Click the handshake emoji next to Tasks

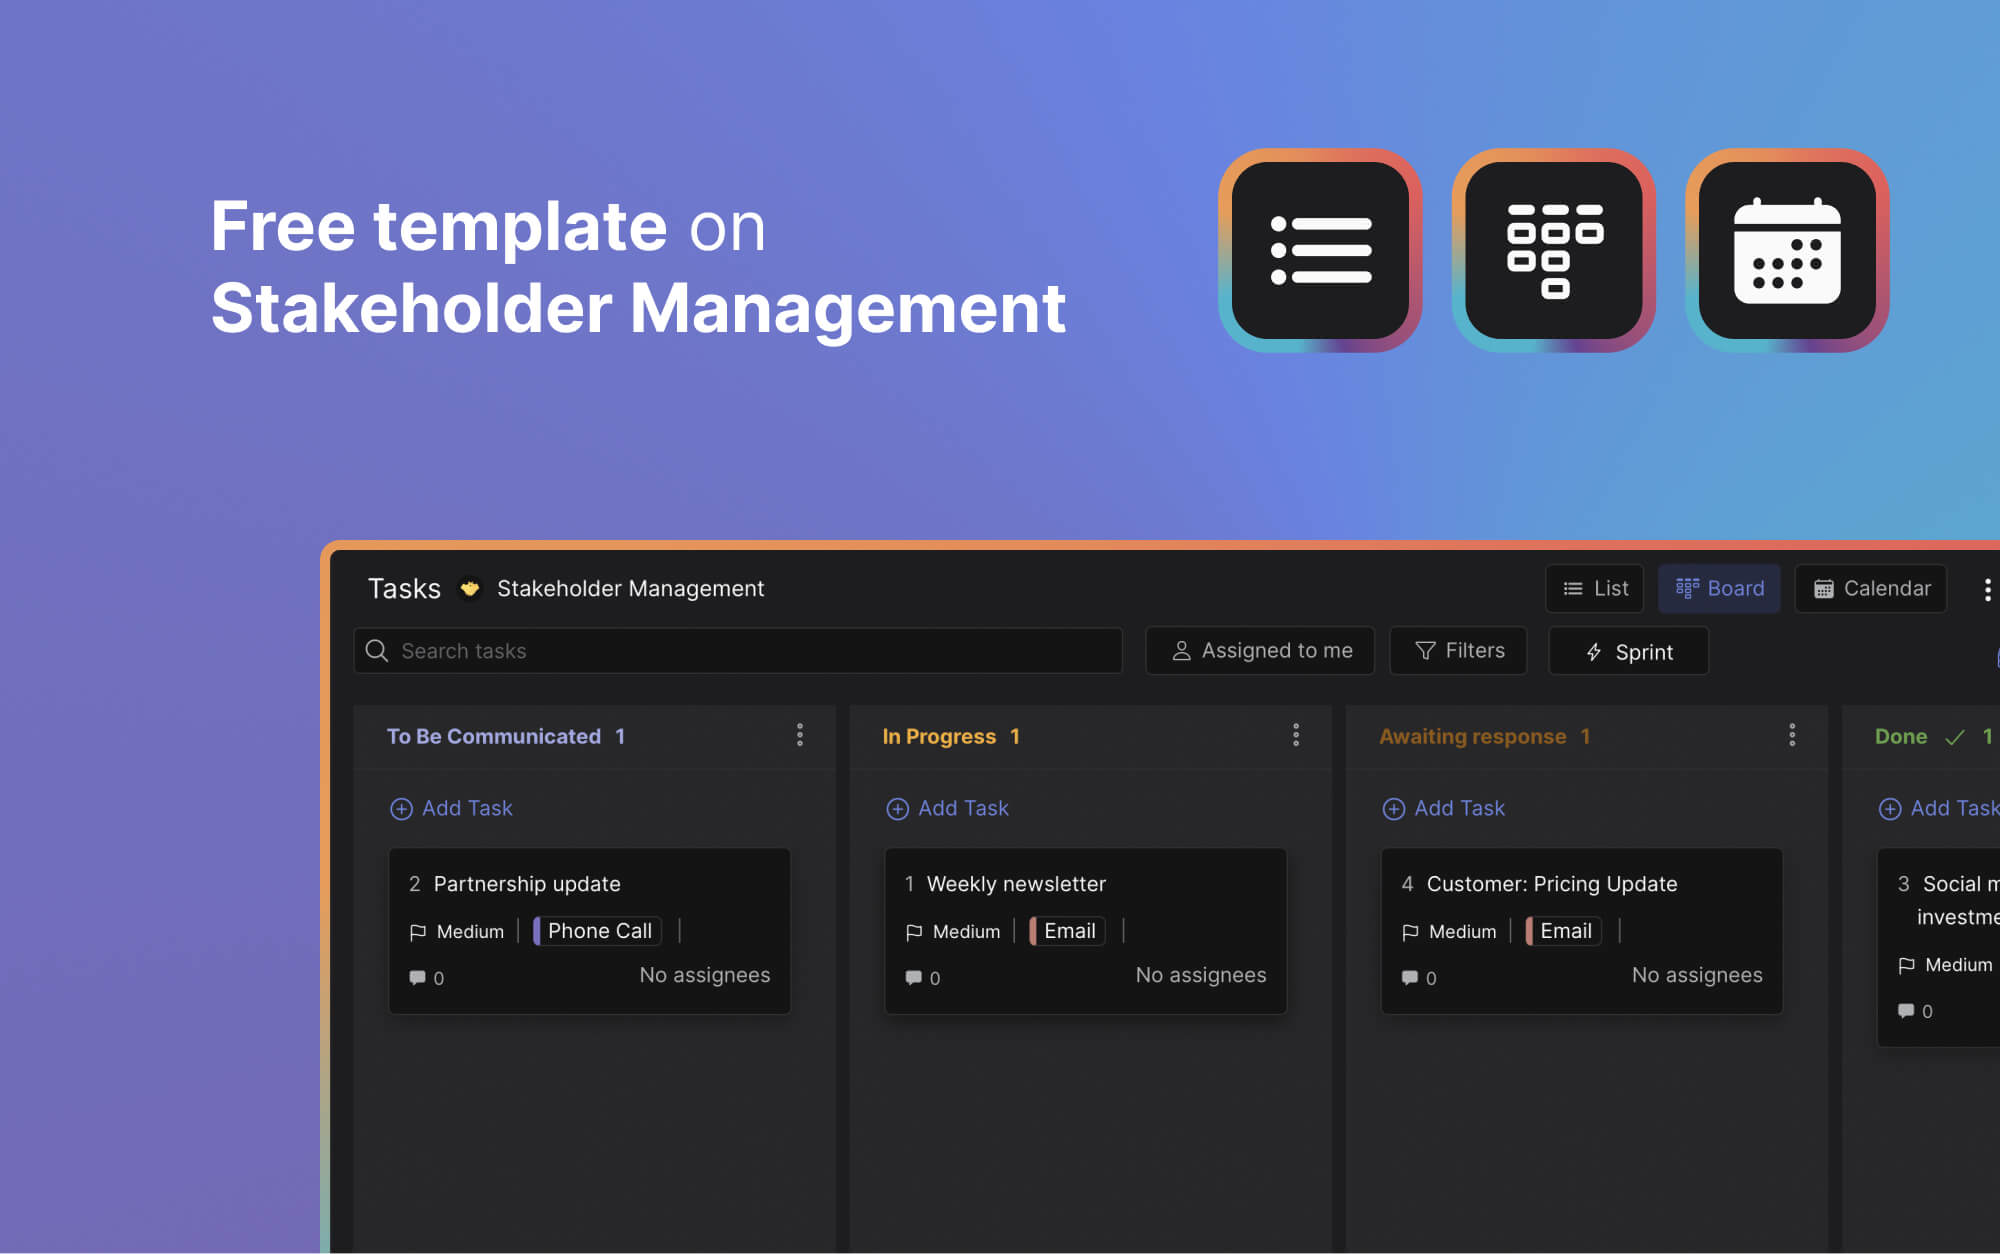pos(469,588)
